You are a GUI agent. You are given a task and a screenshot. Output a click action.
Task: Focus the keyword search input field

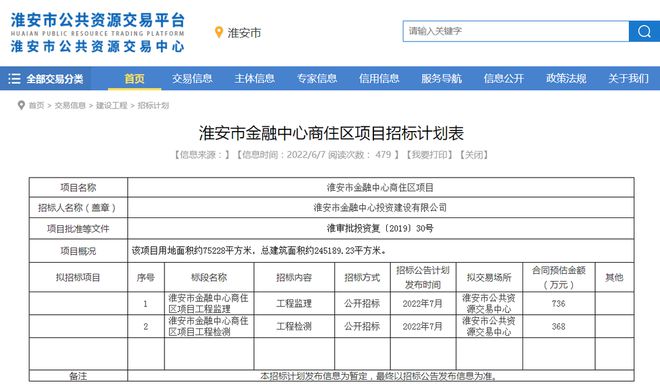coord(516,31)
